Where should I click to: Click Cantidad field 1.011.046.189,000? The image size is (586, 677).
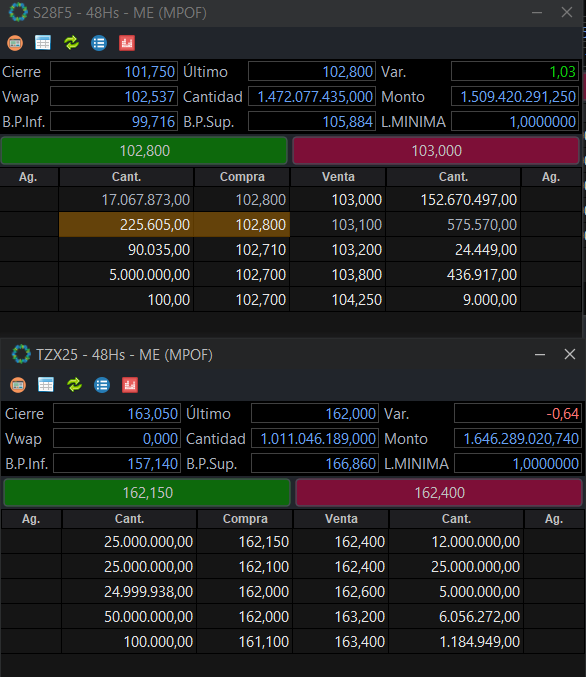coord(315,439)
